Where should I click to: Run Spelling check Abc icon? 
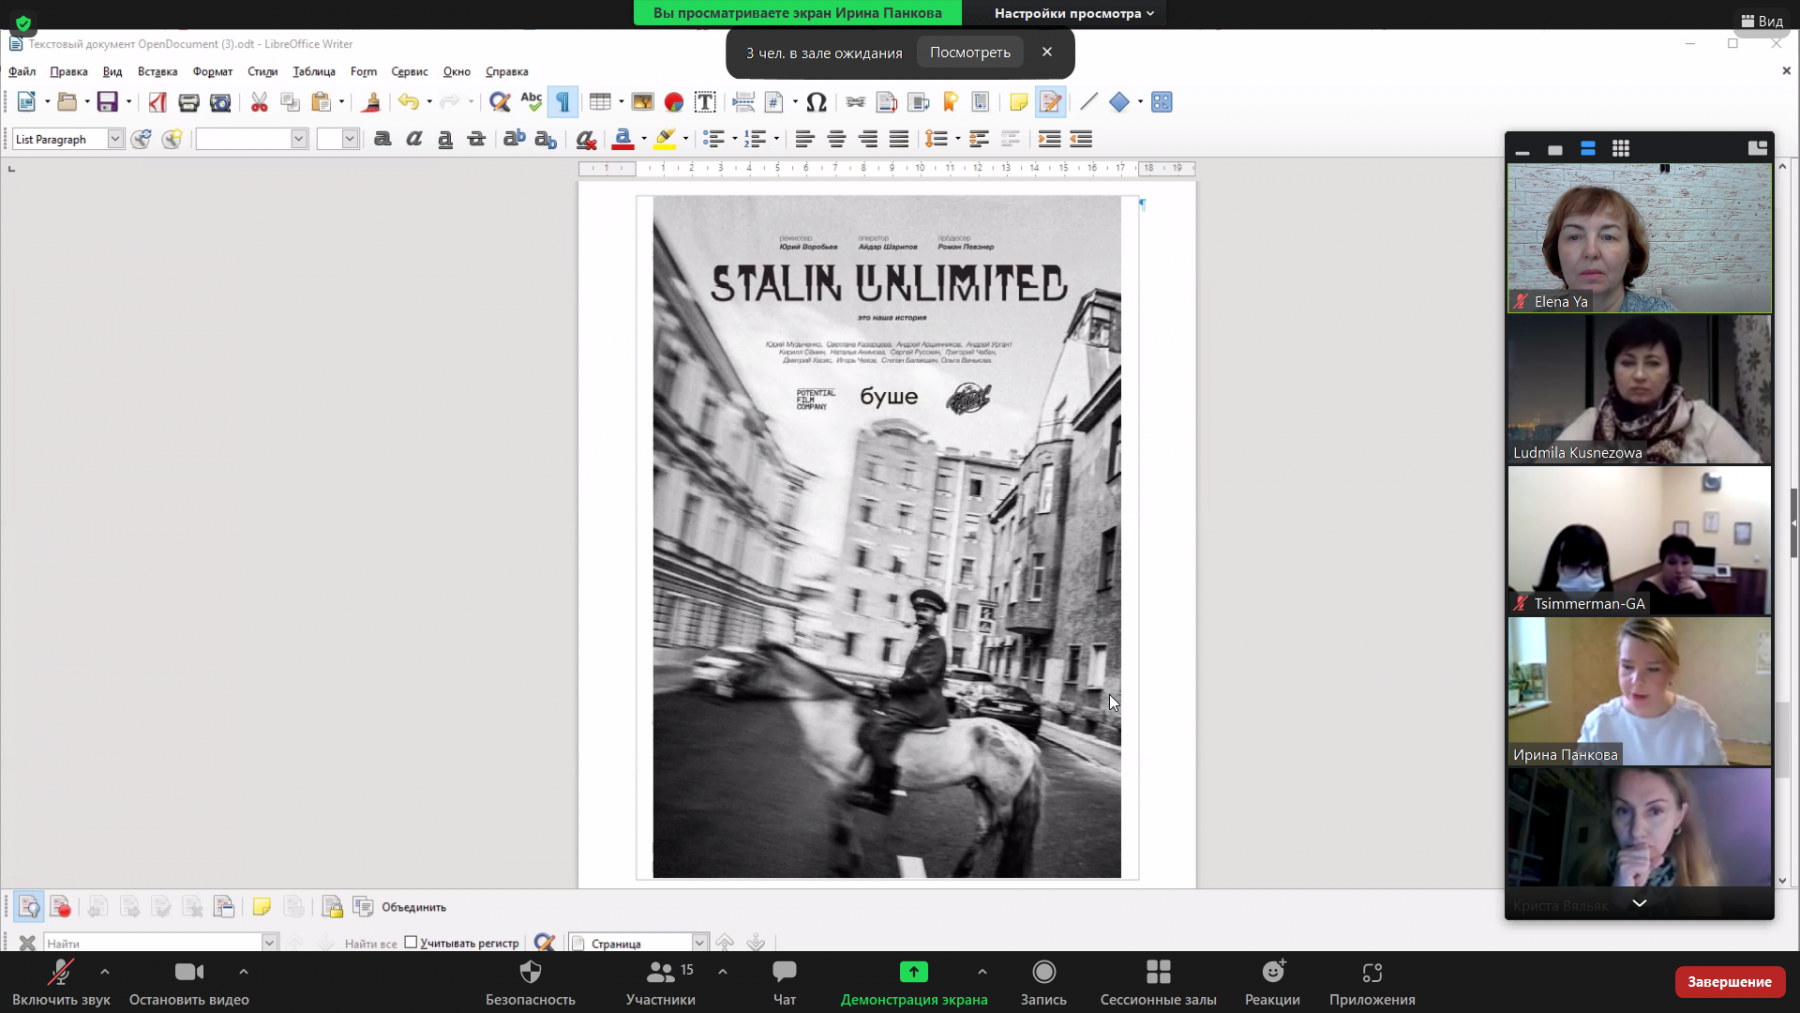pos(531,102)
